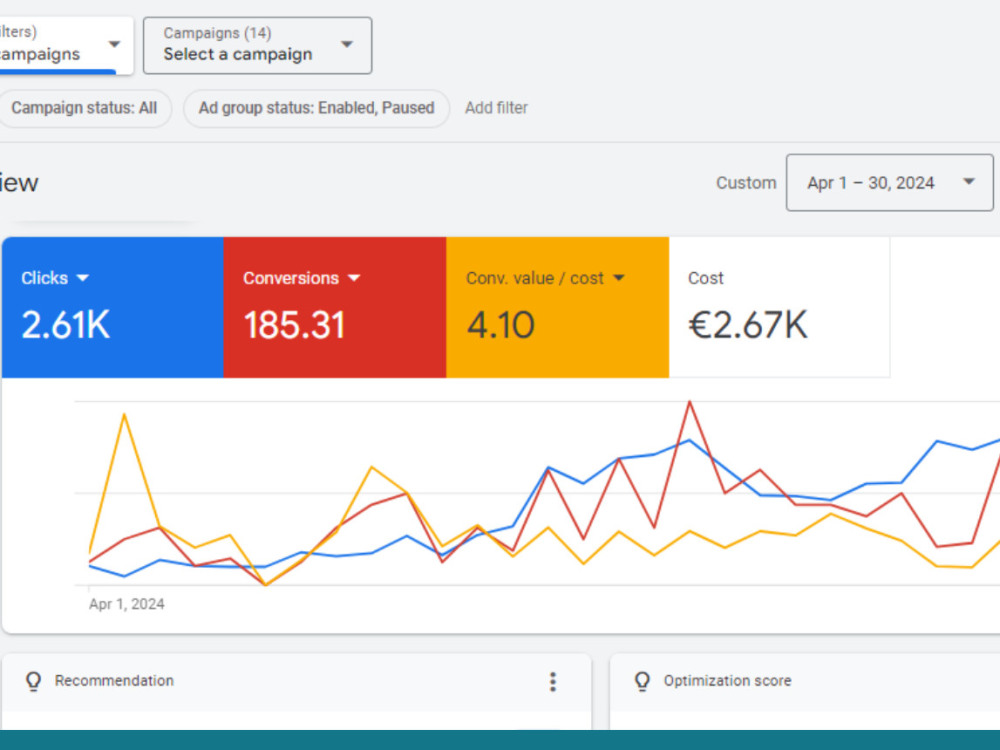This screenshot has width=1000, height=750.
Task: Expand the Conv. value / cost dropdown arrow
Action: point(619,278)
